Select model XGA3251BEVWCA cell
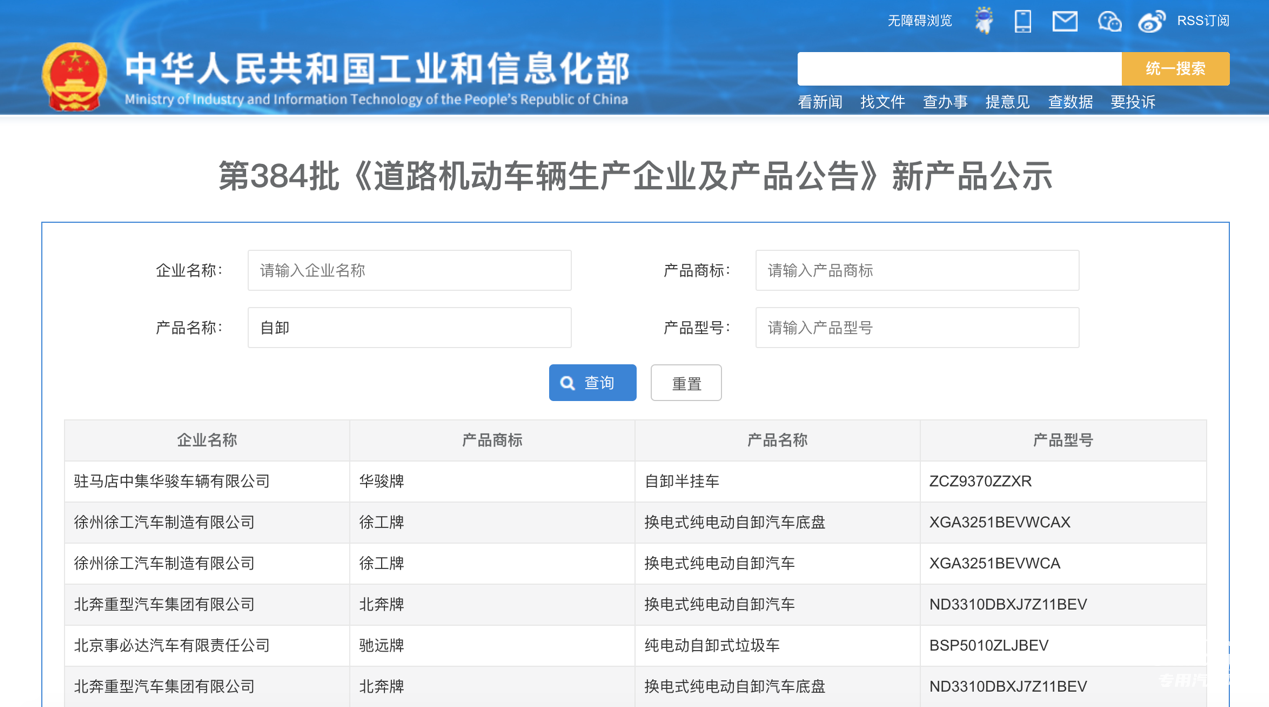 pyautogui.click(x=1063, y=563)
